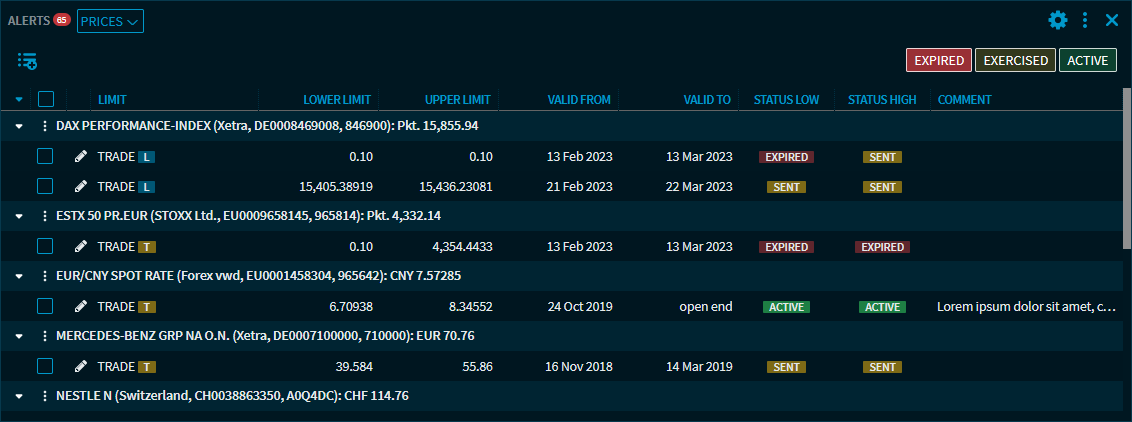
Task: Filter alerts by Expired status
Action: click(938, 61)
